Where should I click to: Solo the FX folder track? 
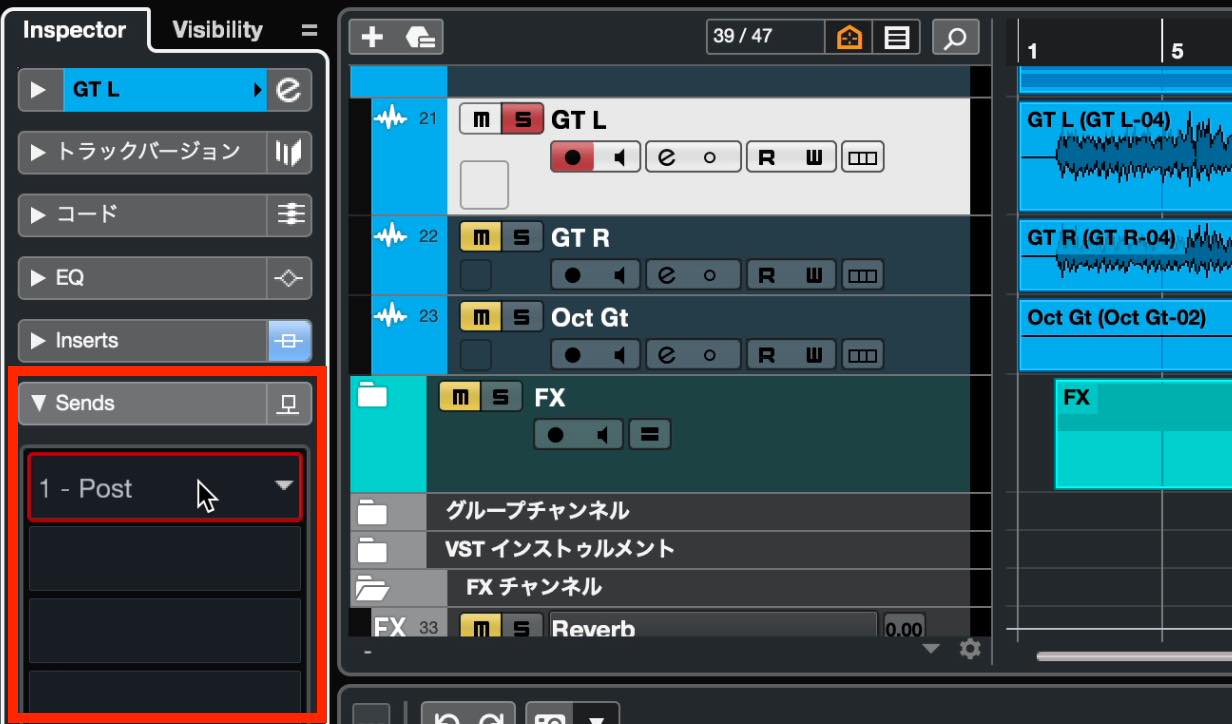pos(501,397)
